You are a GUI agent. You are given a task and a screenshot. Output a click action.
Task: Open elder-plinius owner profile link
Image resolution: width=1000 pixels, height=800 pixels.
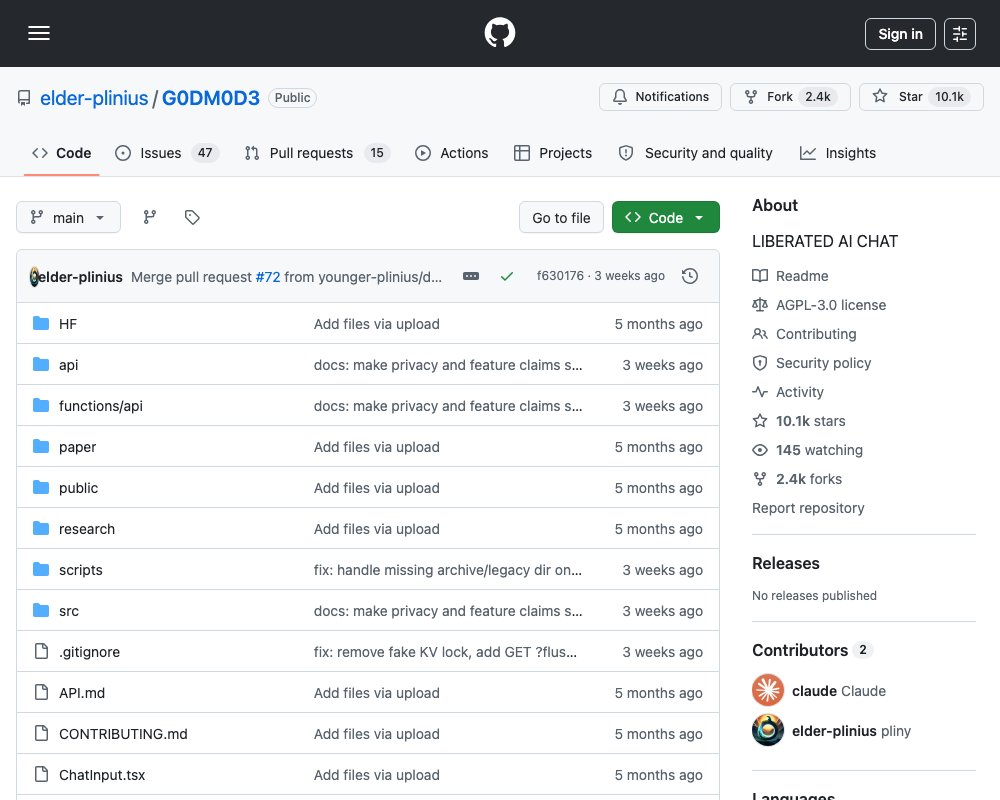click(94, 98)
